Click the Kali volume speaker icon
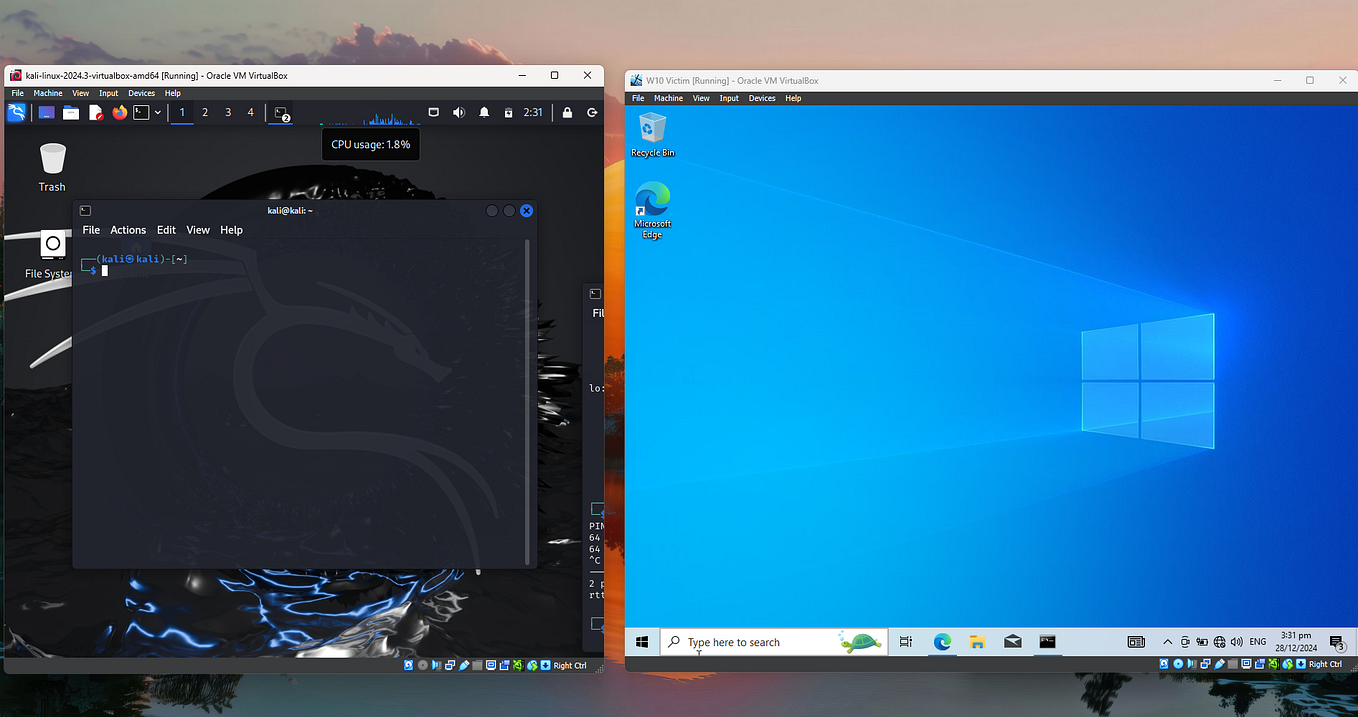Viewport: 1358px width, 717px height. (459, 113)
